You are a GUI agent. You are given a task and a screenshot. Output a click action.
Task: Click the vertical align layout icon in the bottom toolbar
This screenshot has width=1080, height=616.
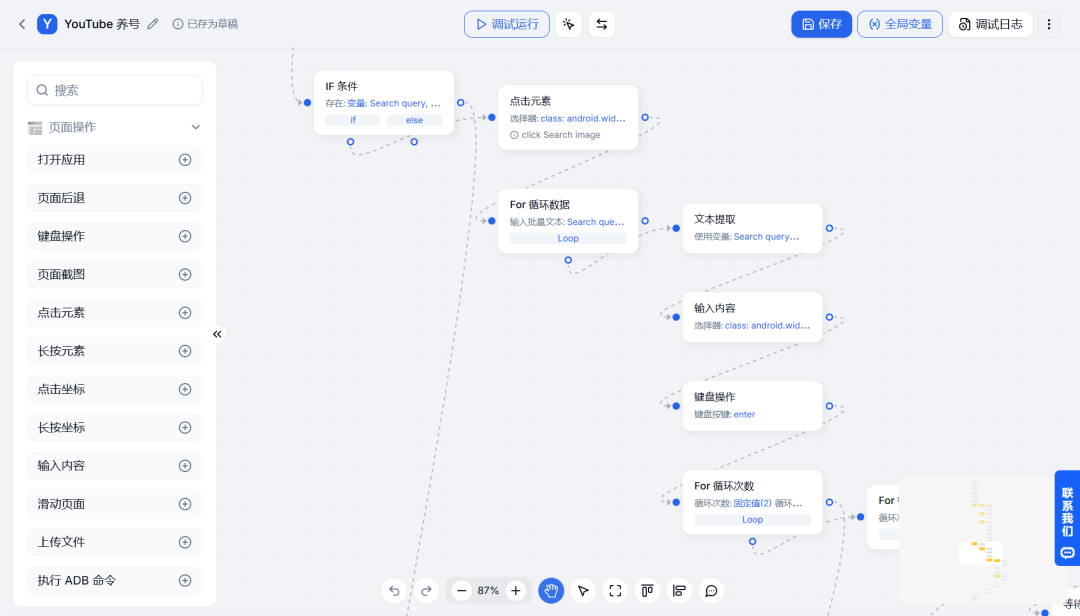(x=647, y=591)
